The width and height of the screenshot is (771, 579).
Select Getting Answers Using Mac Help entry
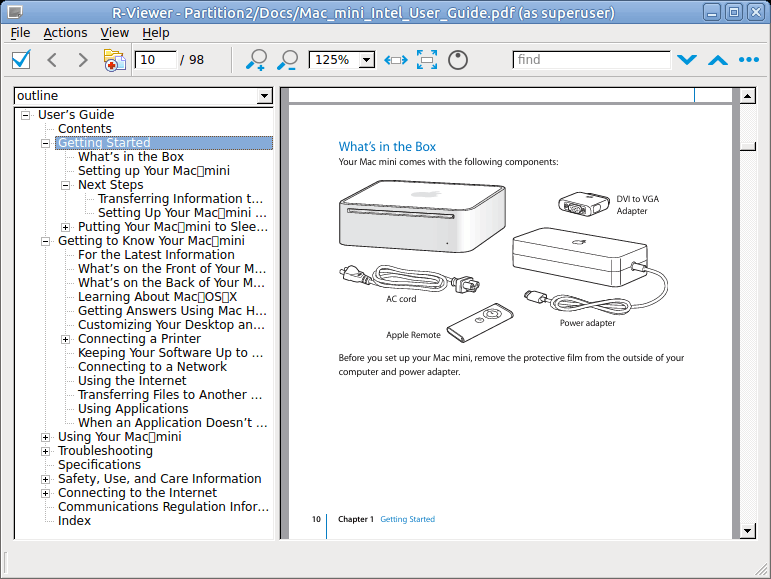coord(173,311)
